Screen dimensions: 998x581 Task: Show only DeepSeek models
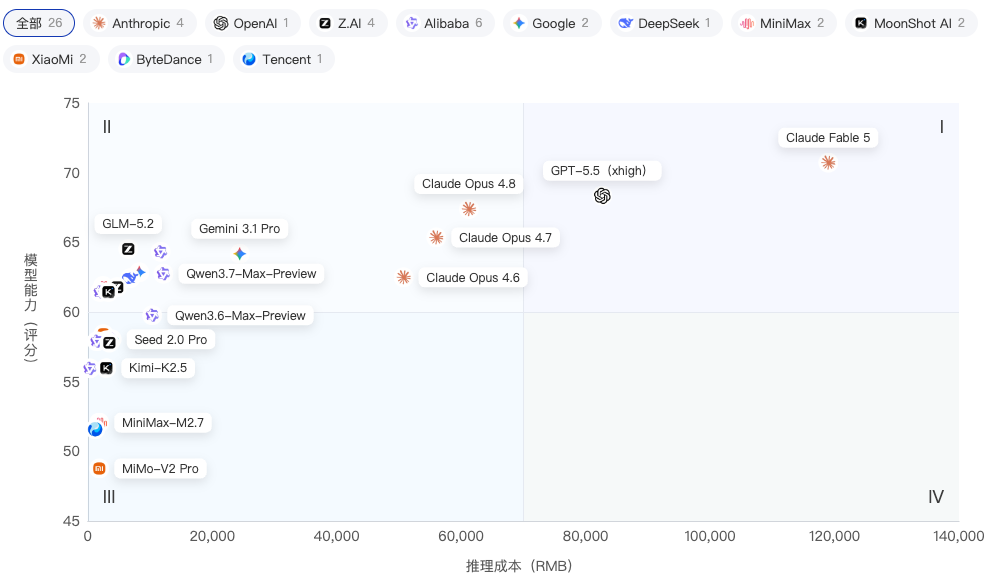click(x=666, y=24)
